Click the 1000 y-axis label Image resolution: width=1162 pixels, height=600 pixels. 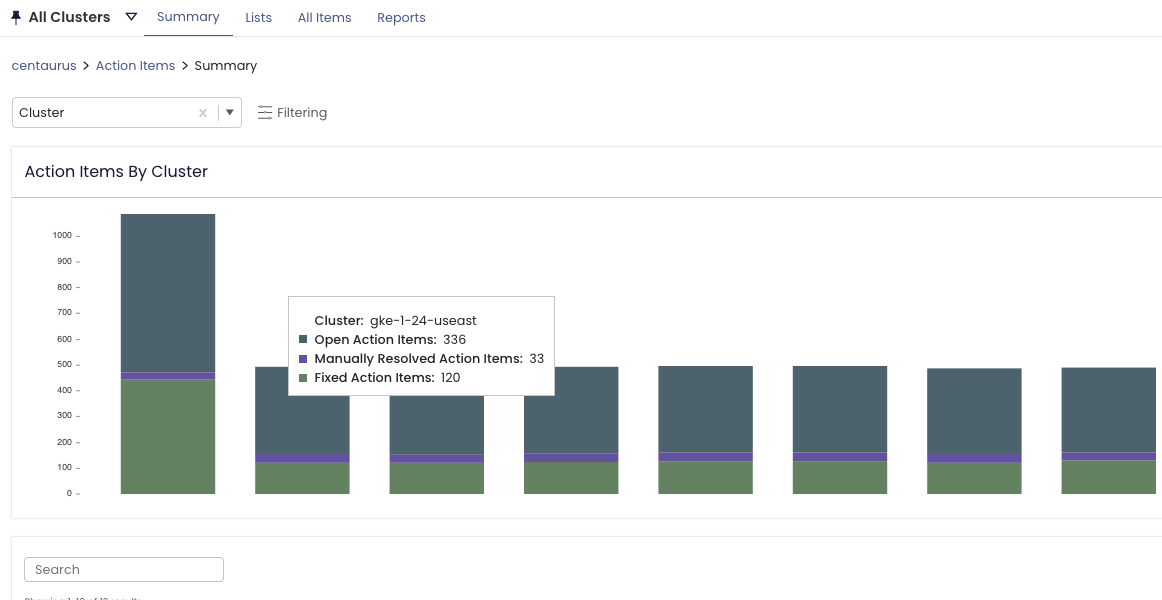click(x=62, y=236)
